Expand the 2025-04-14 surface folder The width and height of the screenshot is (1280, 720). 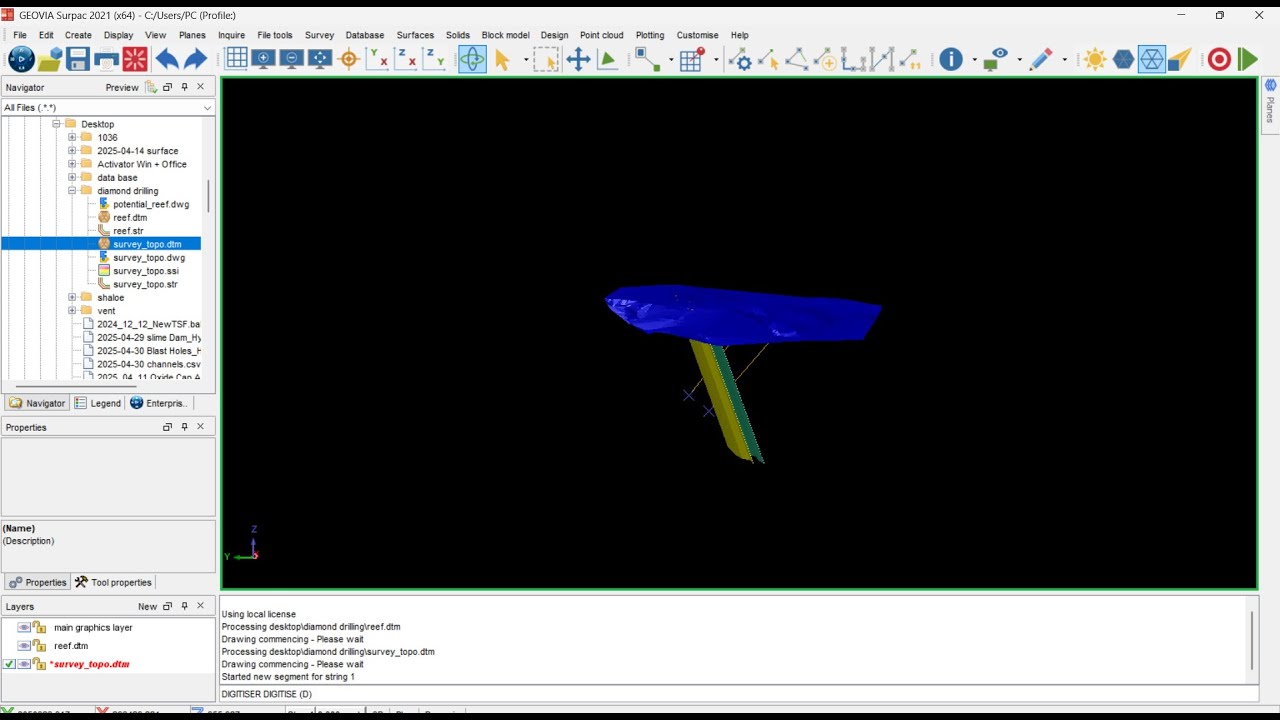tap(72, 151)
